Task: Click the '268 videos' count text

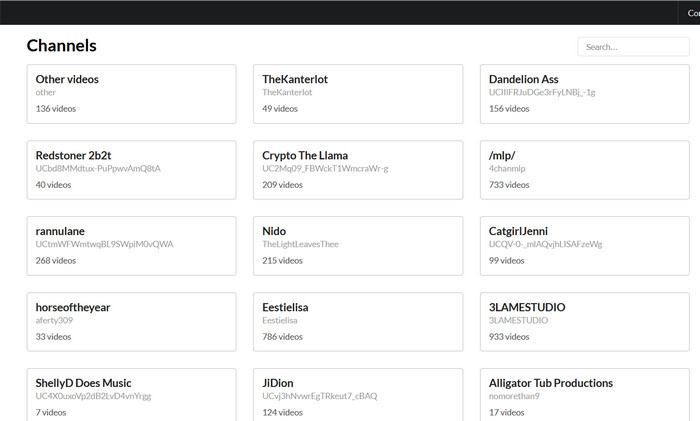Action: (x=56, y=260)
